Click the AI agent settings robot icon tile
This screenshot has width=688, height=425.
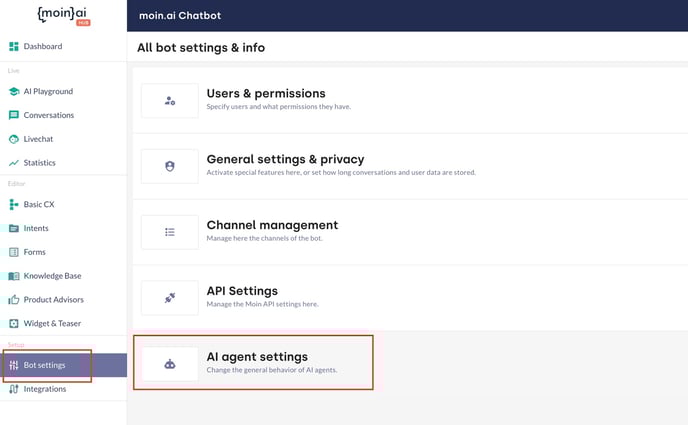[x=170, y=364]
